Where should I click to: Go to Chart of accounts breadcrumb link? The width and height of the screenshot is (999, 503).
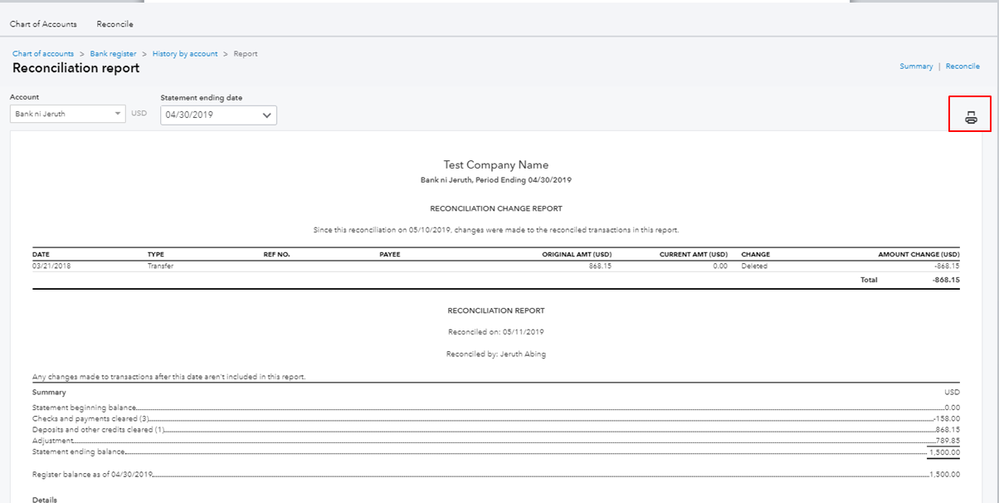click(43, 53)
